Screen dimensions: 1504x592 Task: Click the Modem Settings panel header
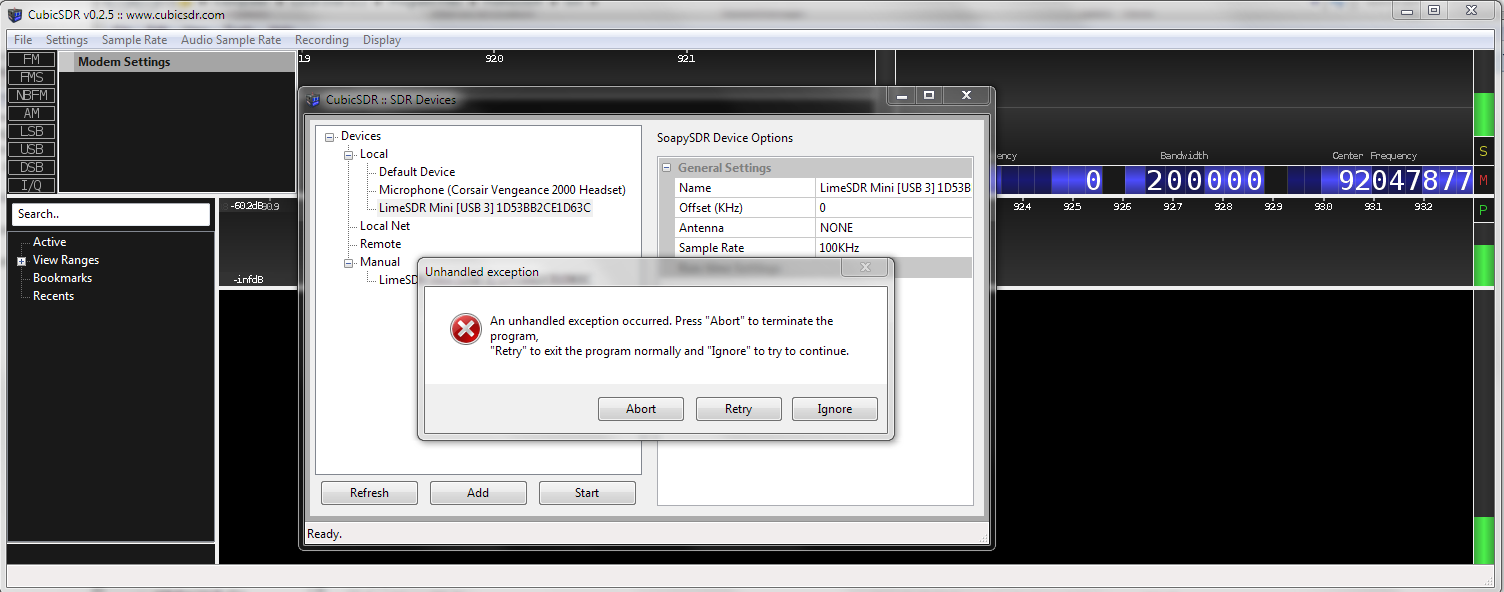(x=177, y=62)
